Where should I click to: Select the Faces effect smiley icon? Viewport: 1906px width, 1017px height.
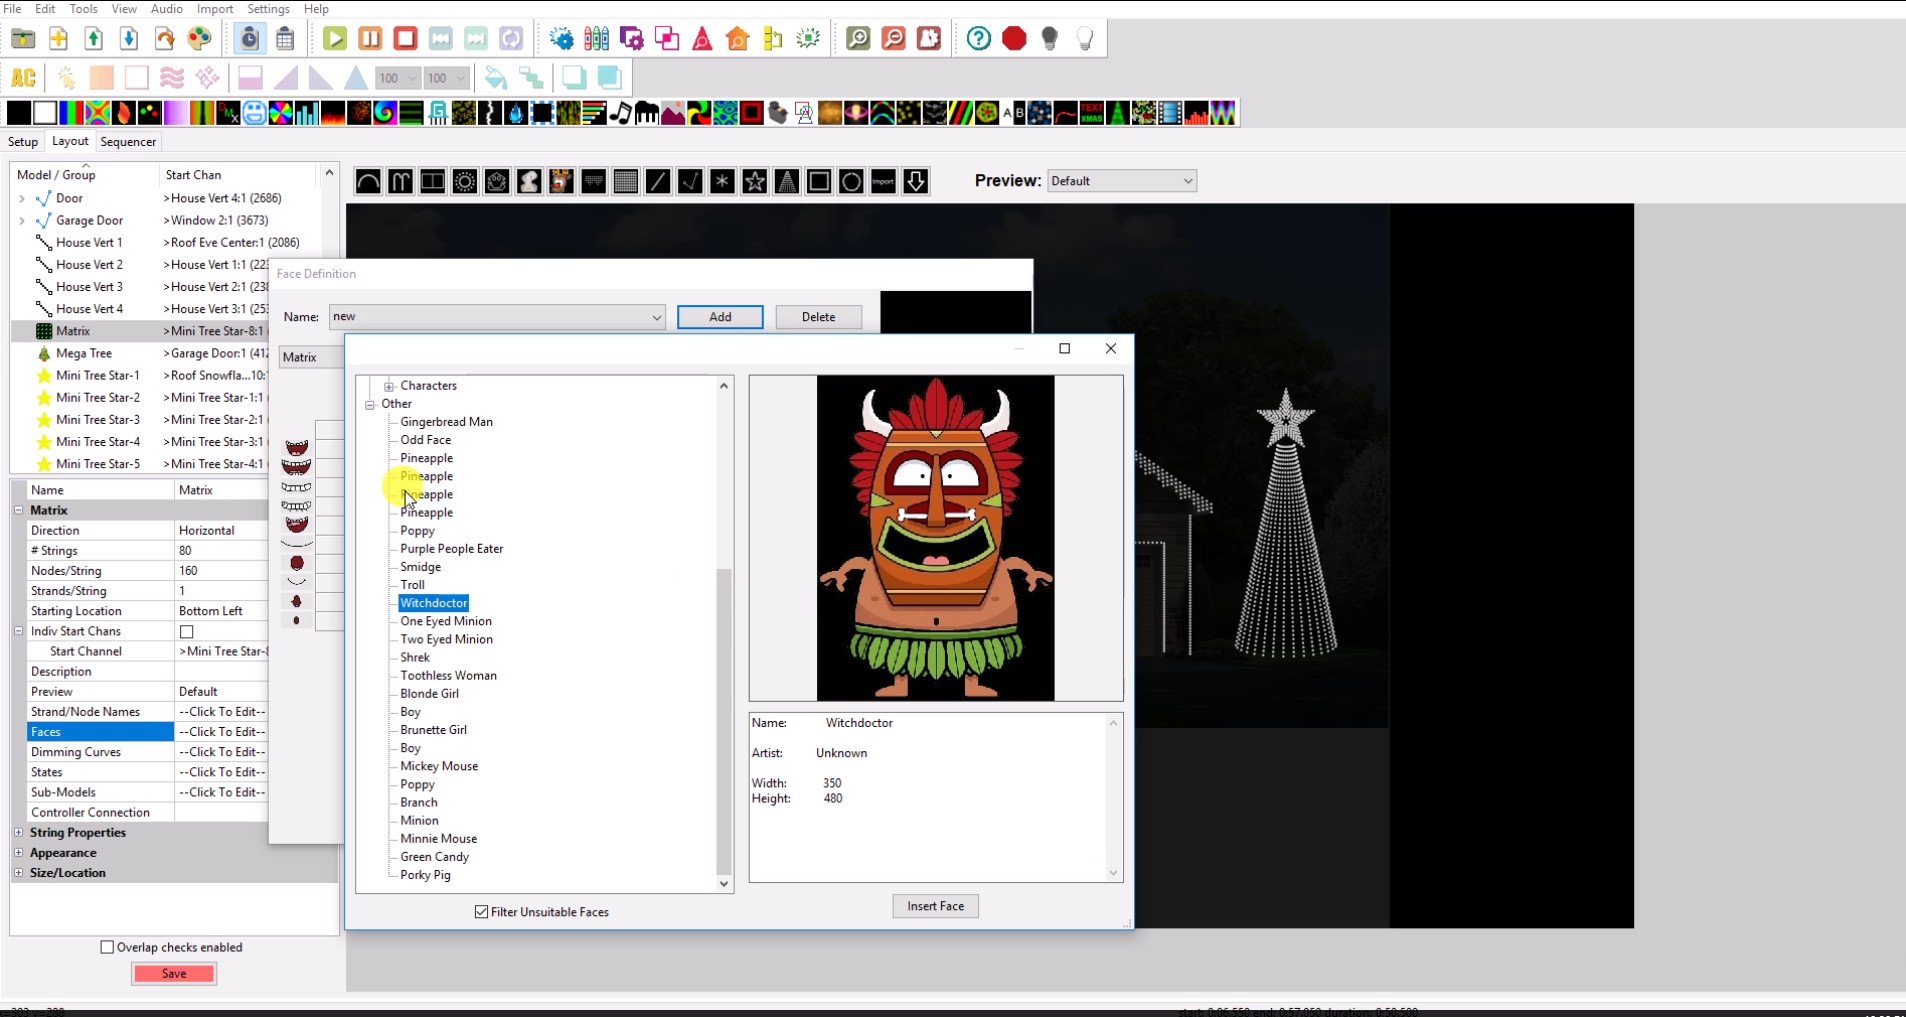[x=255, y=113]
